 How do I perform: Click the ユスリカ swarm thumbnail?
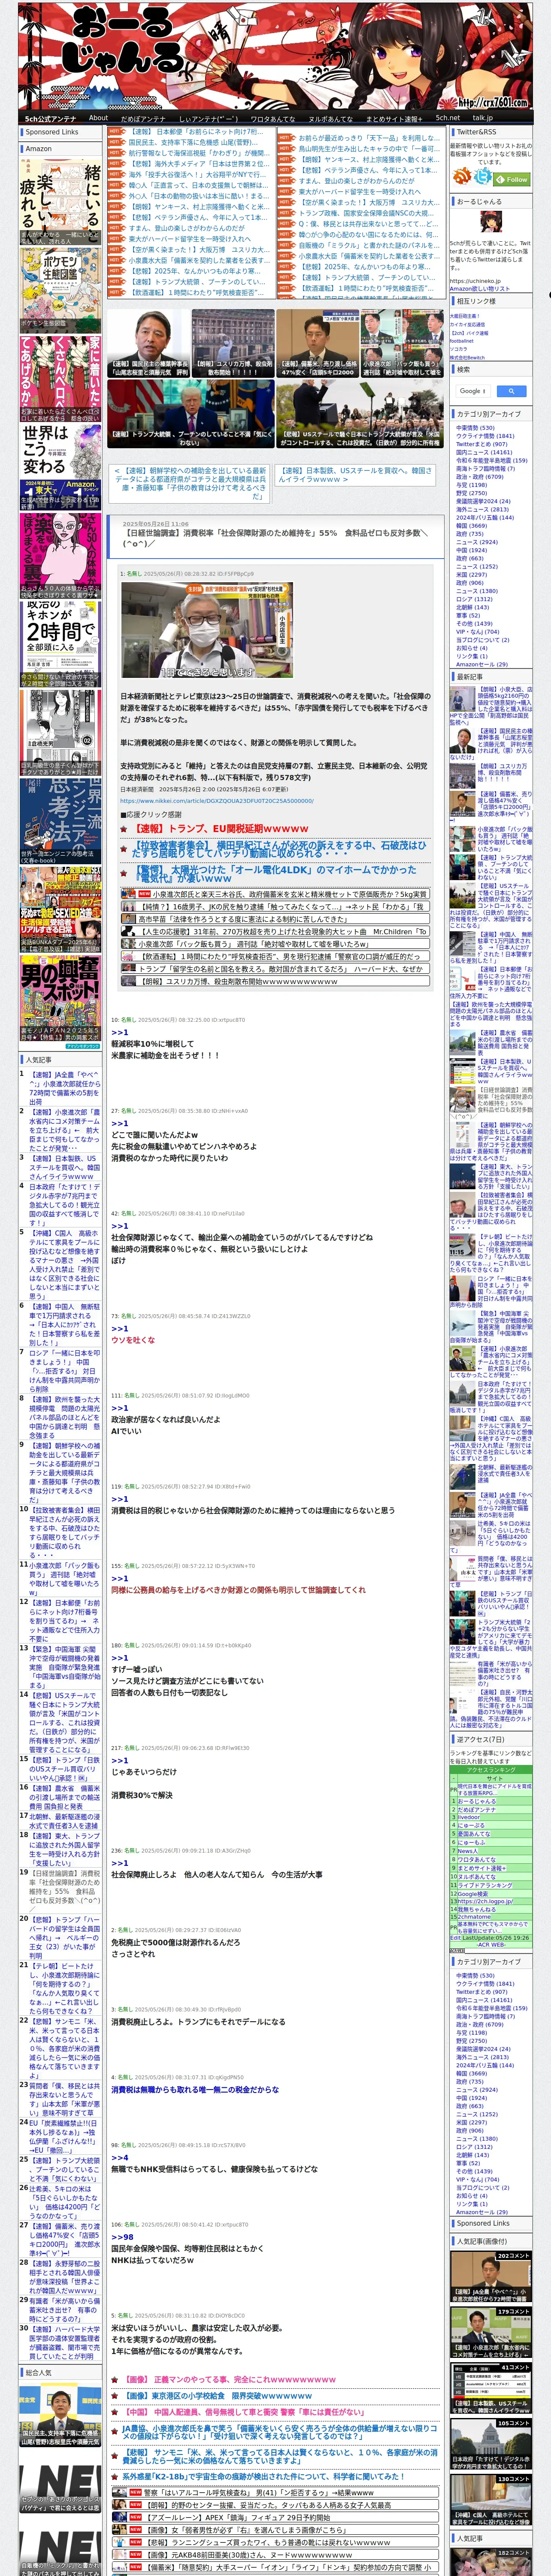pos(233,343)
